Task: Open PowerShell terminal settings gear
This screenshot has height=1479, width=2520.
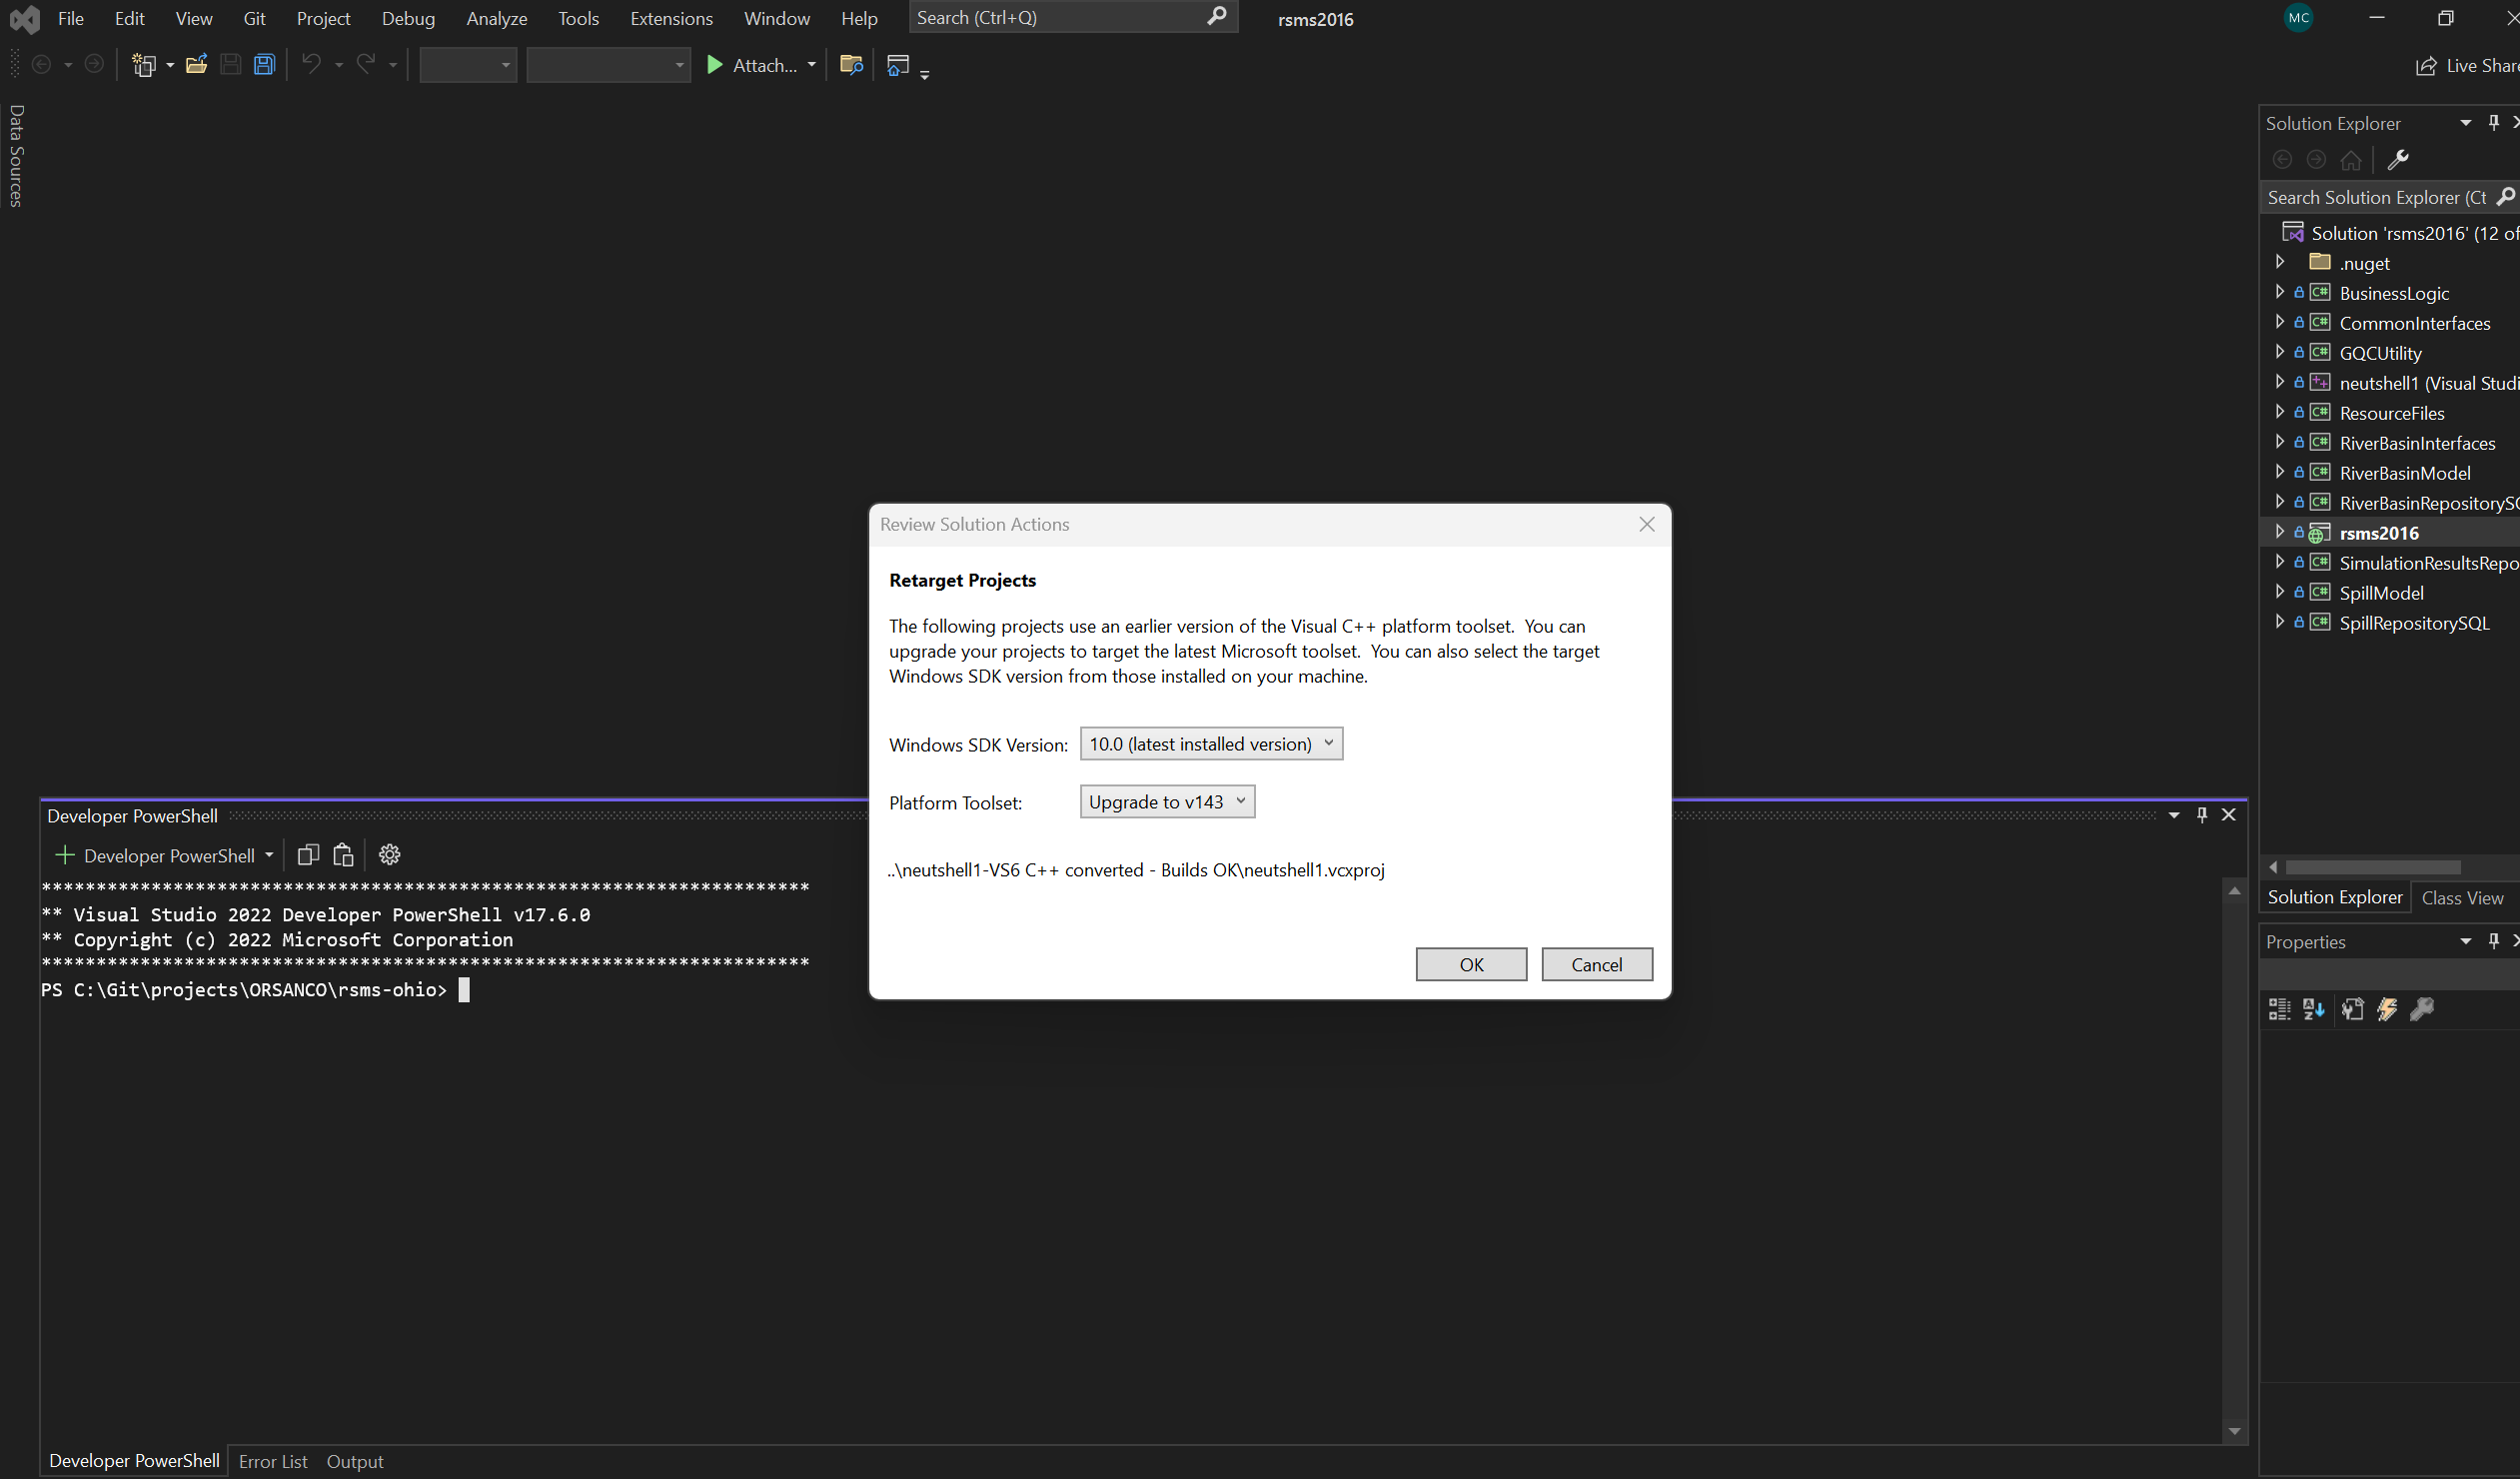Action: click(390, 855)
